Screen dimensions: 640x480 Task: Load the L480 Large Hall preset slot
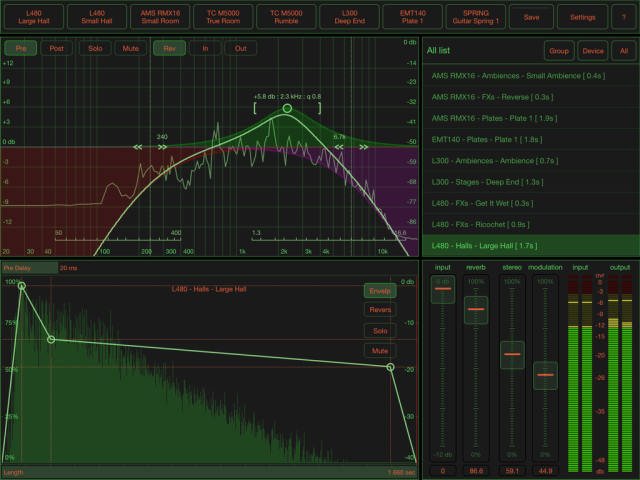tap(34, 17)
